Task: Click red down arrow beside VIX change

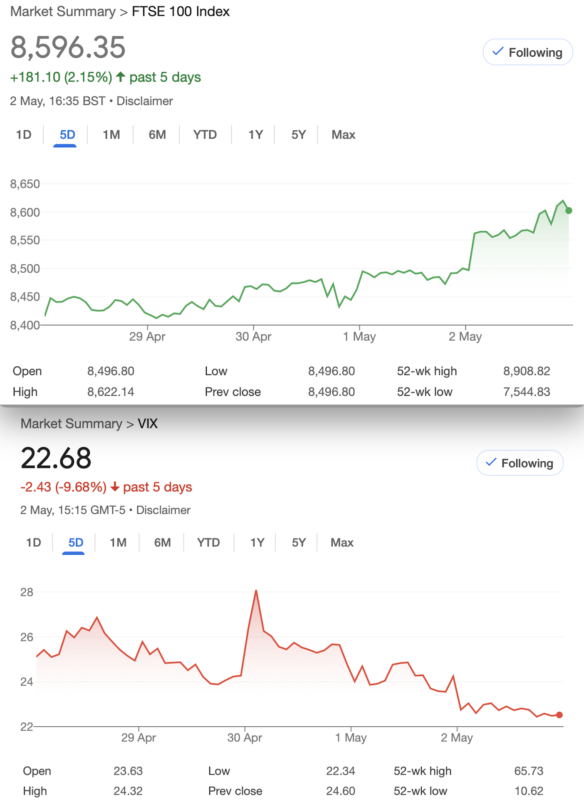Action: (x=115, y=487)
